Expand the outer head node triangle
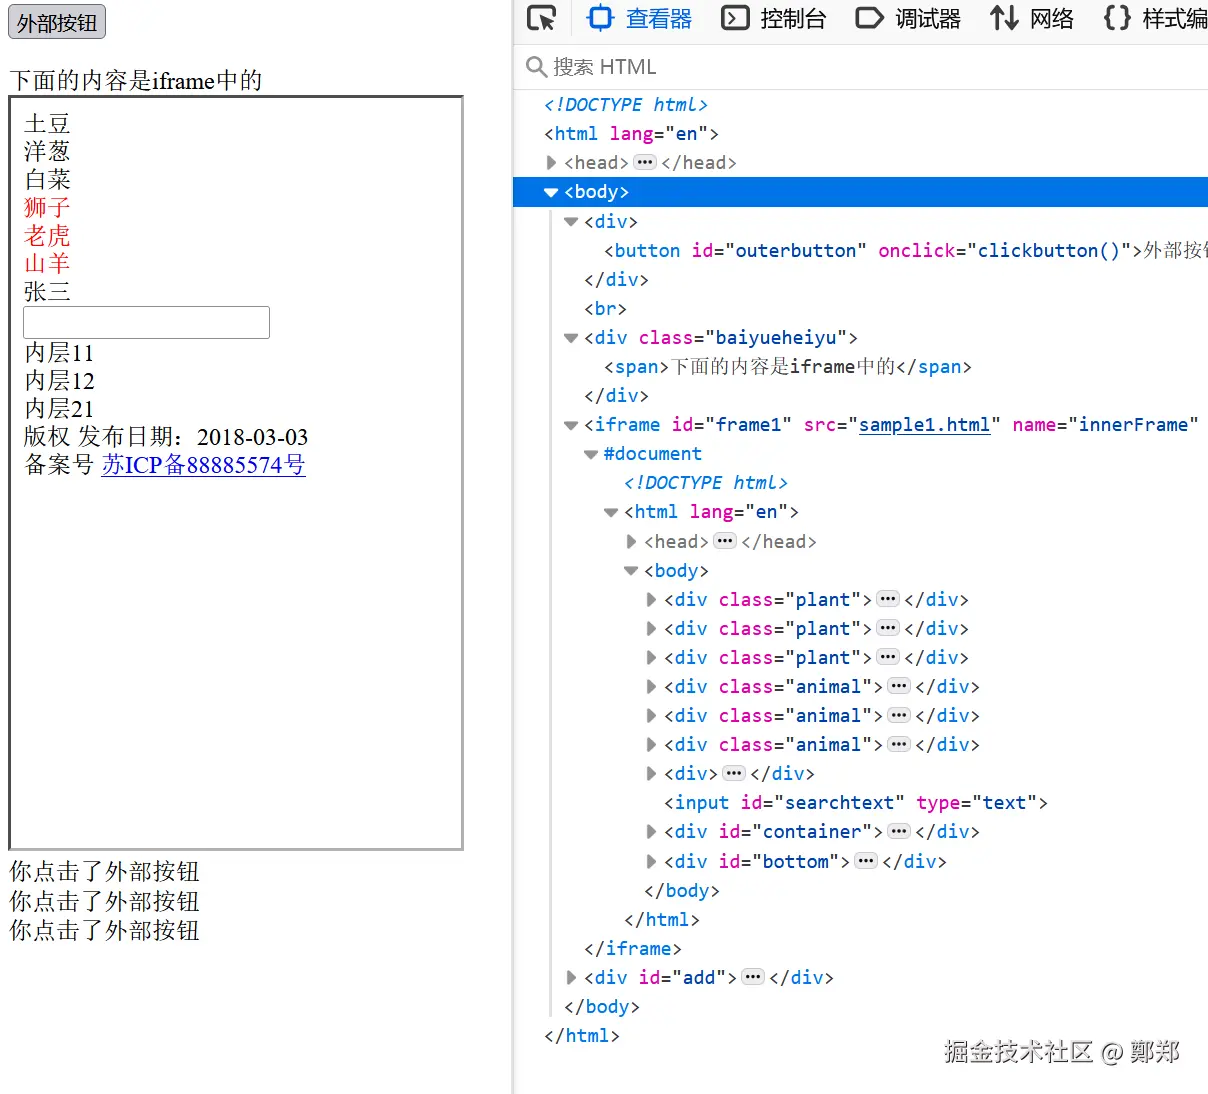Screen dimensions: 1208x1094 click(551, 163)
